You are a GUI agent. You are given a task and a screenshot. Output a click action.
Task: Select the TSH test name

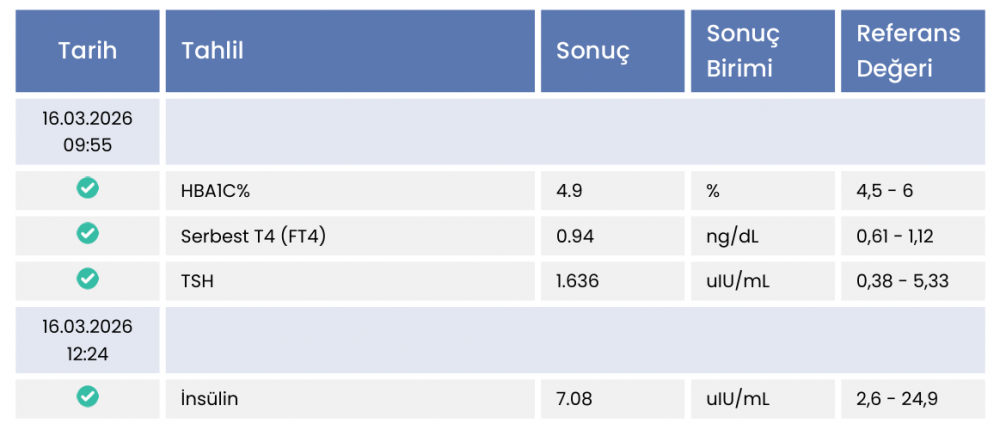pos(197,281)
